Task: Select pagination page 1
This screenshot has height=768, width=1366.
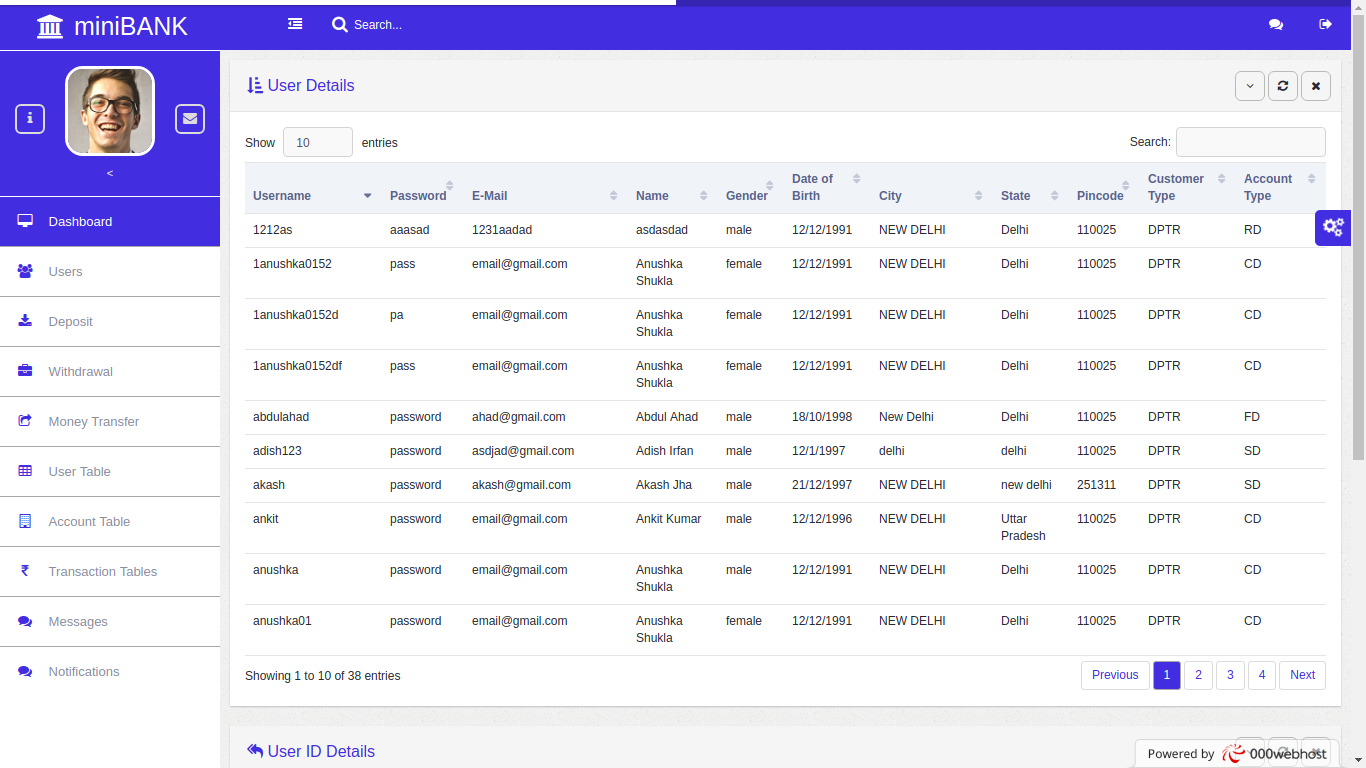Action: pyautogui.click(x=1167, y=675)
